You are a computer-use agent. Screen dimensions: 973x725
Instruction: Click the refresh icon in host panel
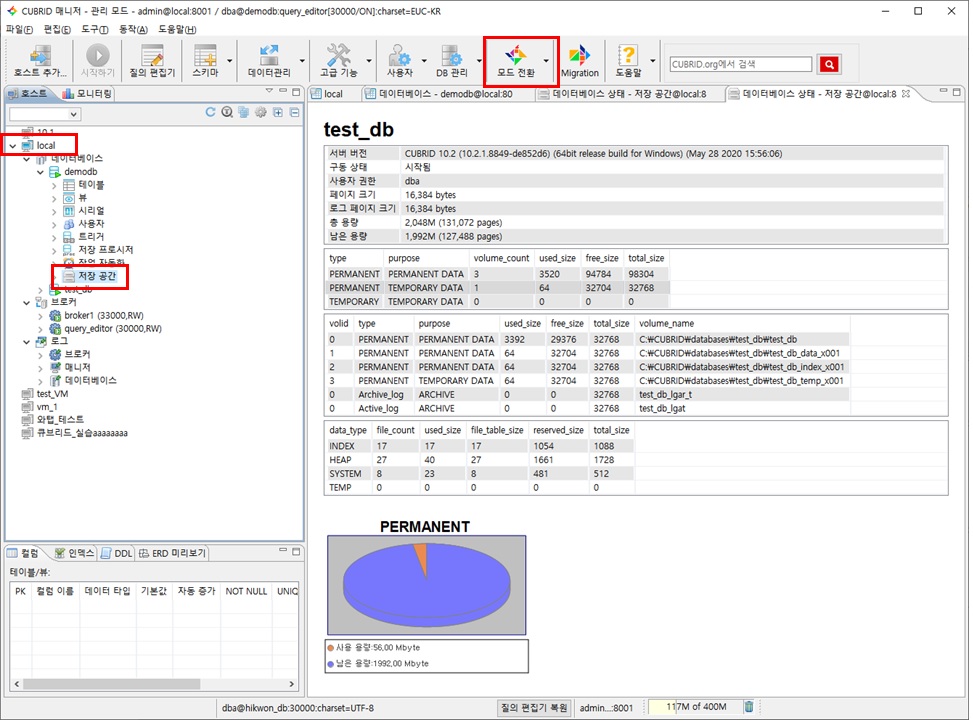[x=210, y=112]
